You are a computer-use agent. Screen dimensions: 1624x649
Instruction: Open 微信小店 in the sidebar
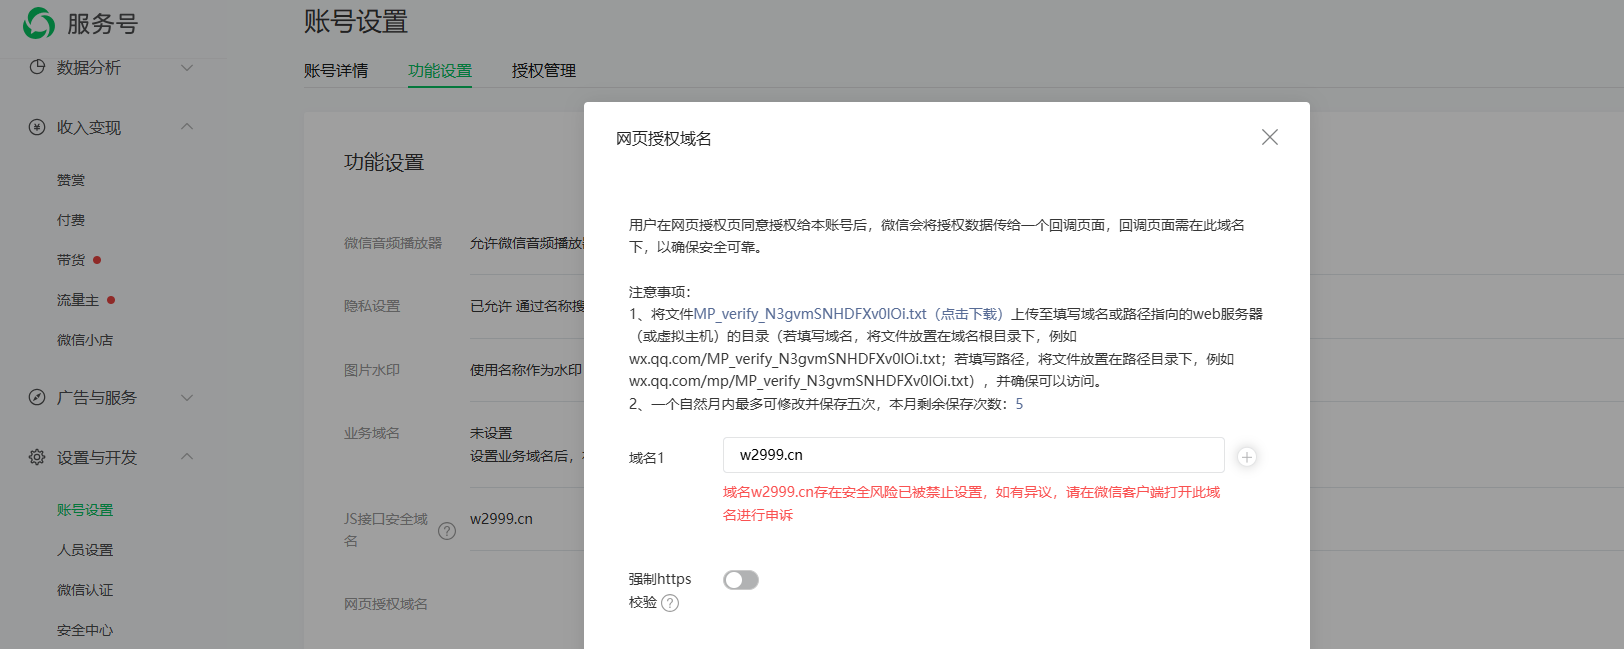[x=85, y=340]
